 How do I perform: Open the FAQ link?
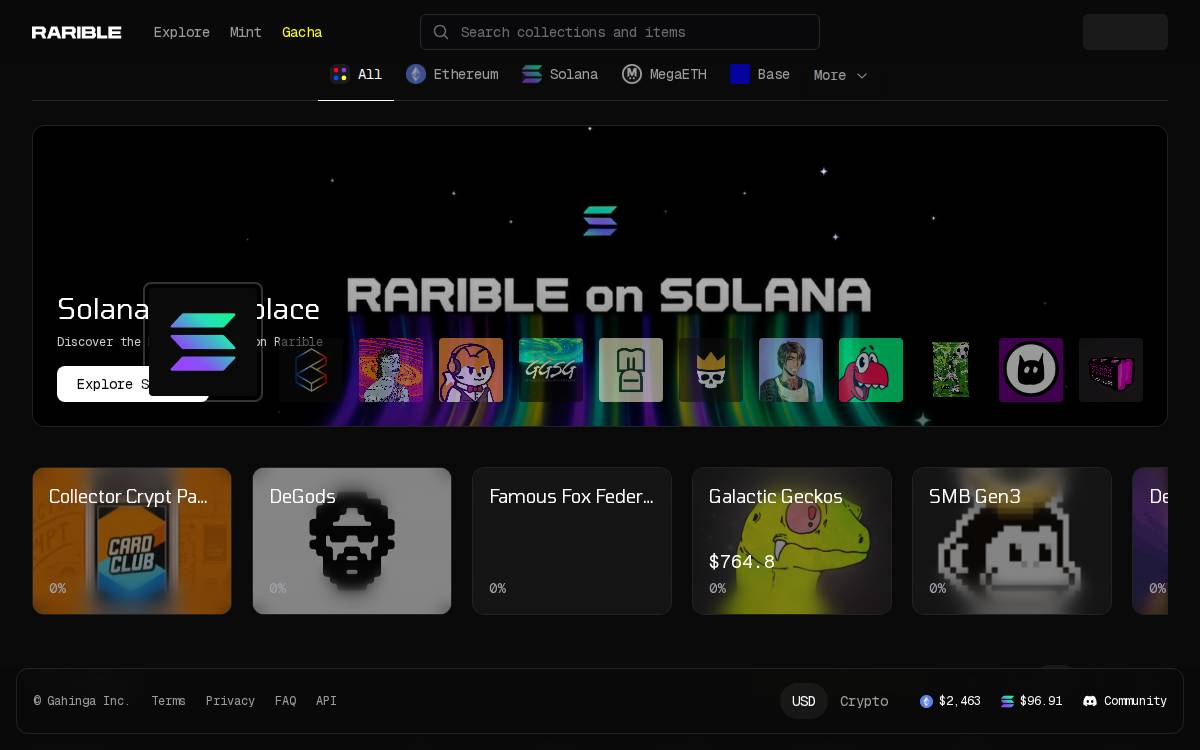pyautogui.click(x=285, y=701)
